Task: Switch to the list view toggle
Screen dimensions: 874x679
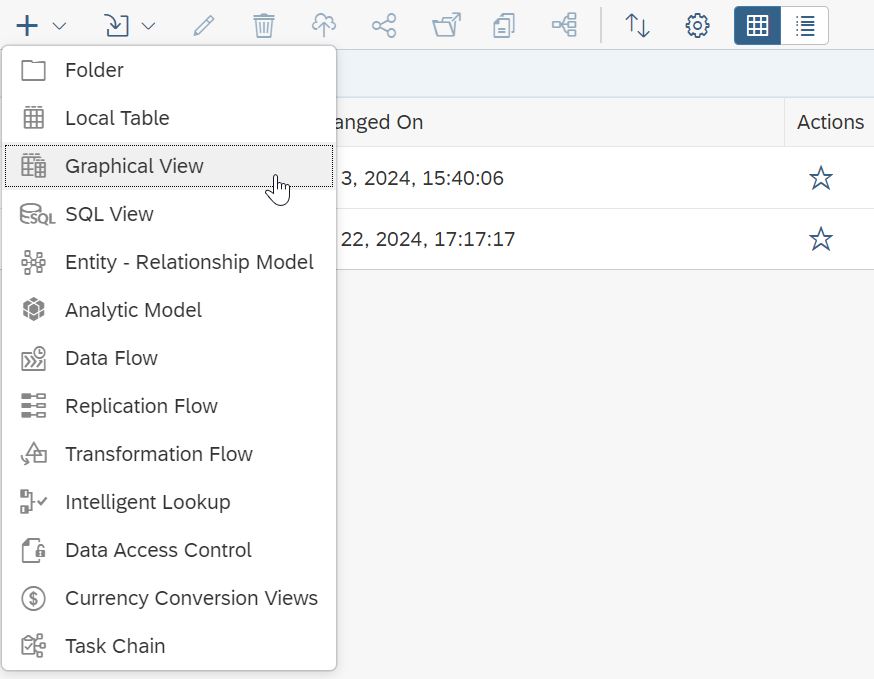Action: pos(804,25)
